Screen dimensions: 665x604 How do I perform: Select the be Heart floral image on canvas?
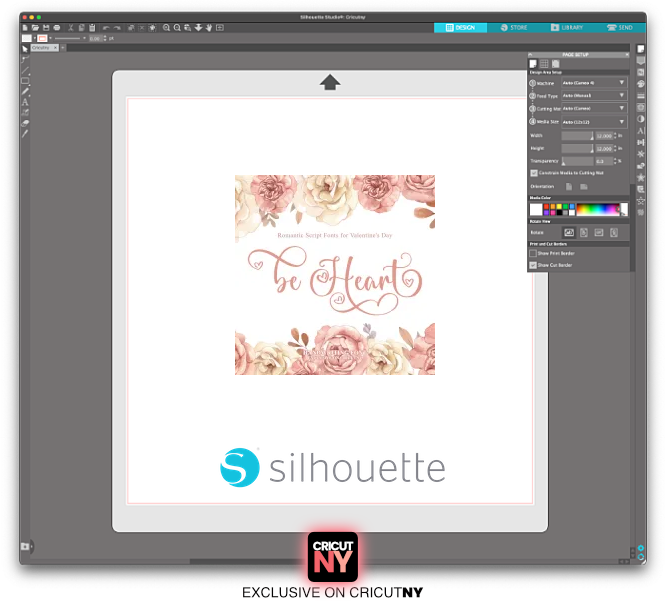(335, 275)
